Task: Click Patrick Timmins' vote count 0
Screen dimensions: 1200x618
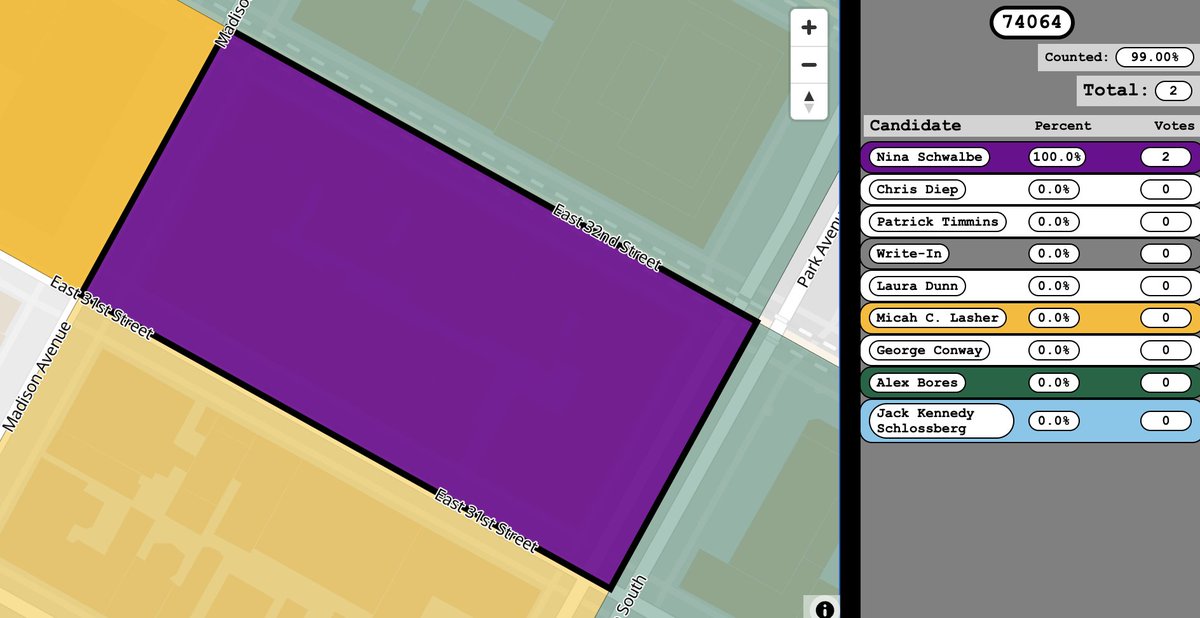Action: click(x=1166, y=221)
